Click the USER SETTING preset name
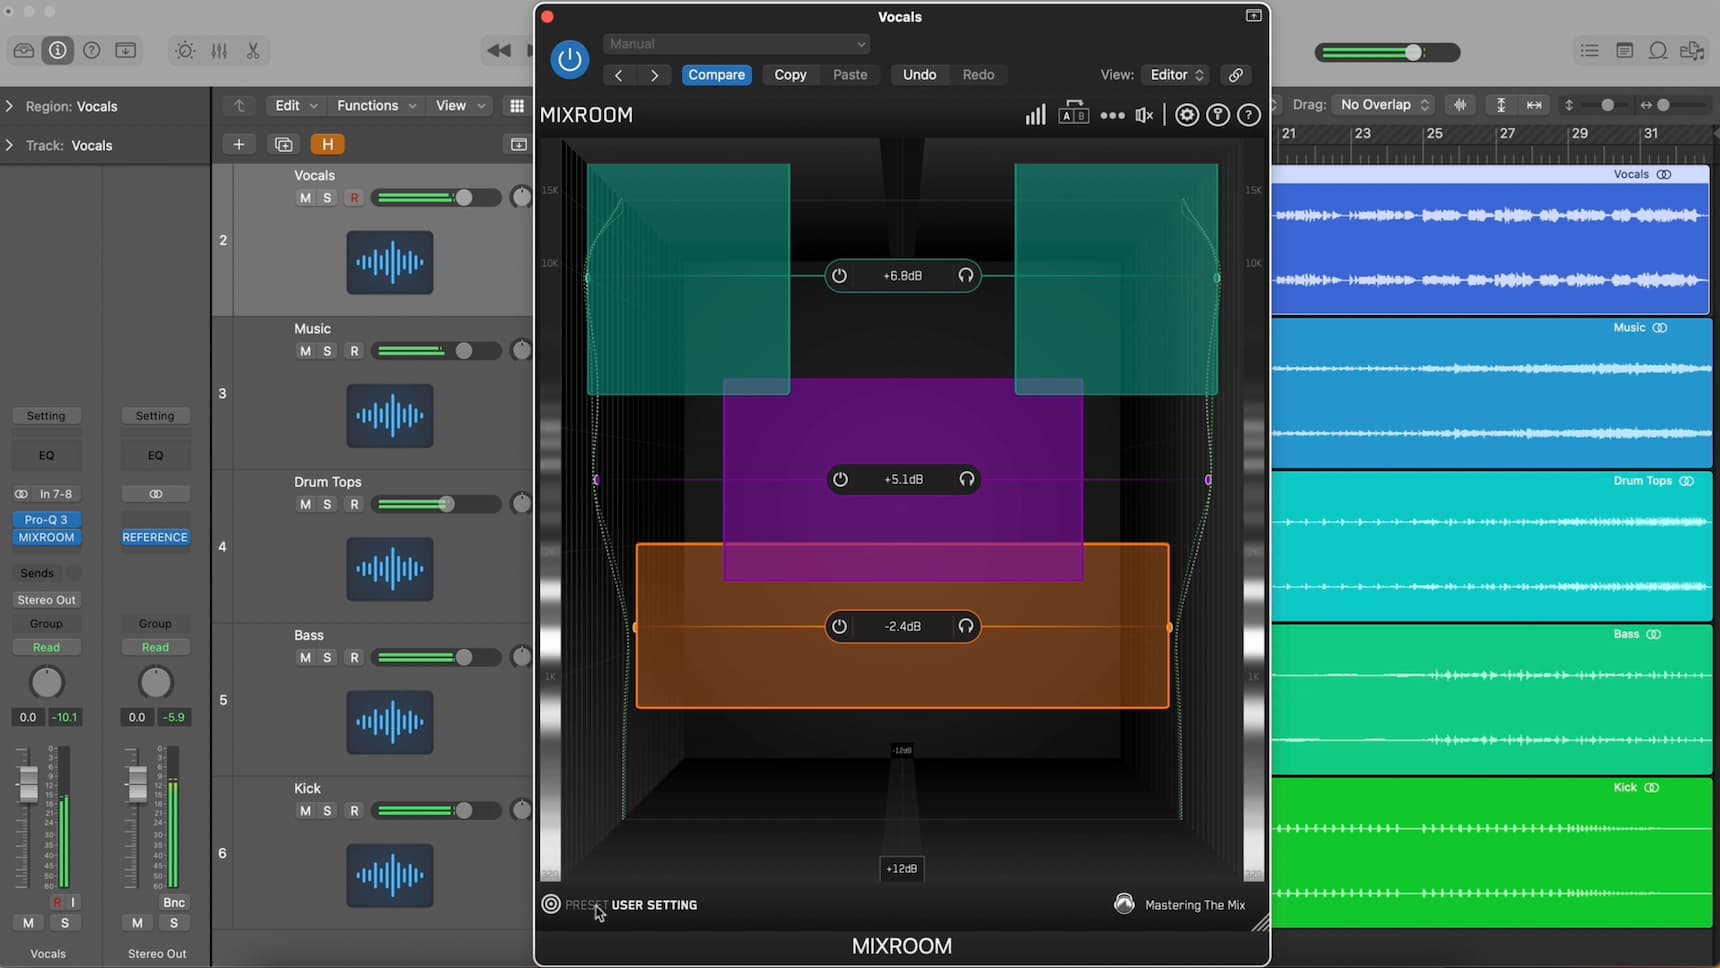1720x968 pixels. click(654, 905)
